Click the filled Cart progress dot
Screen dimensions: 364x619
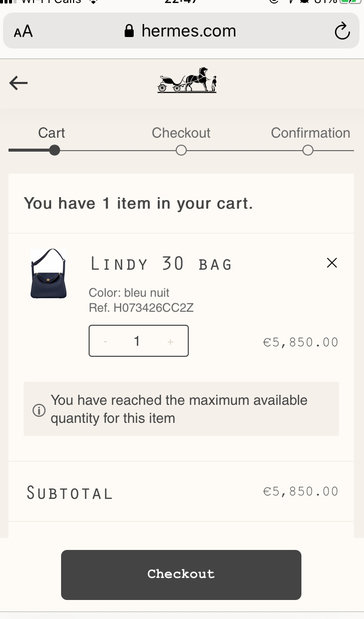tap(55, 150)
